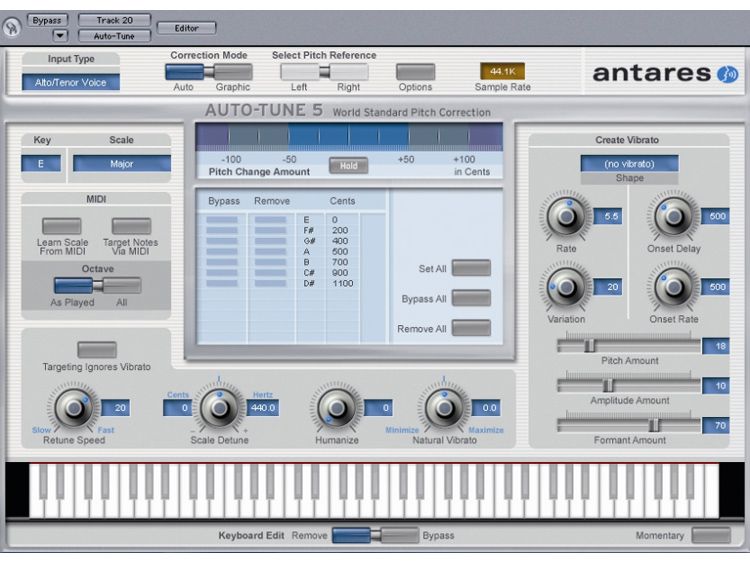
Task: Click the Bypass button in header
Action: (x=47, y=20)
